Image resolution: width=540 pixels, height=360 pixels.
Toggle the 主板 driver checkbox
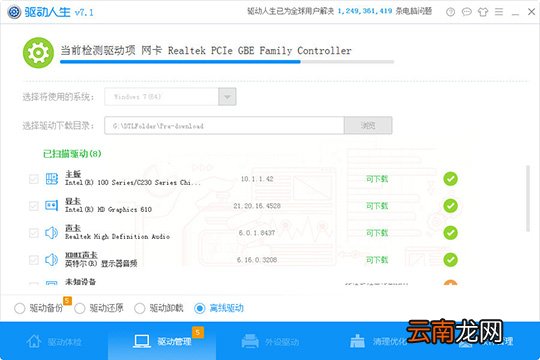pos(34,179)
